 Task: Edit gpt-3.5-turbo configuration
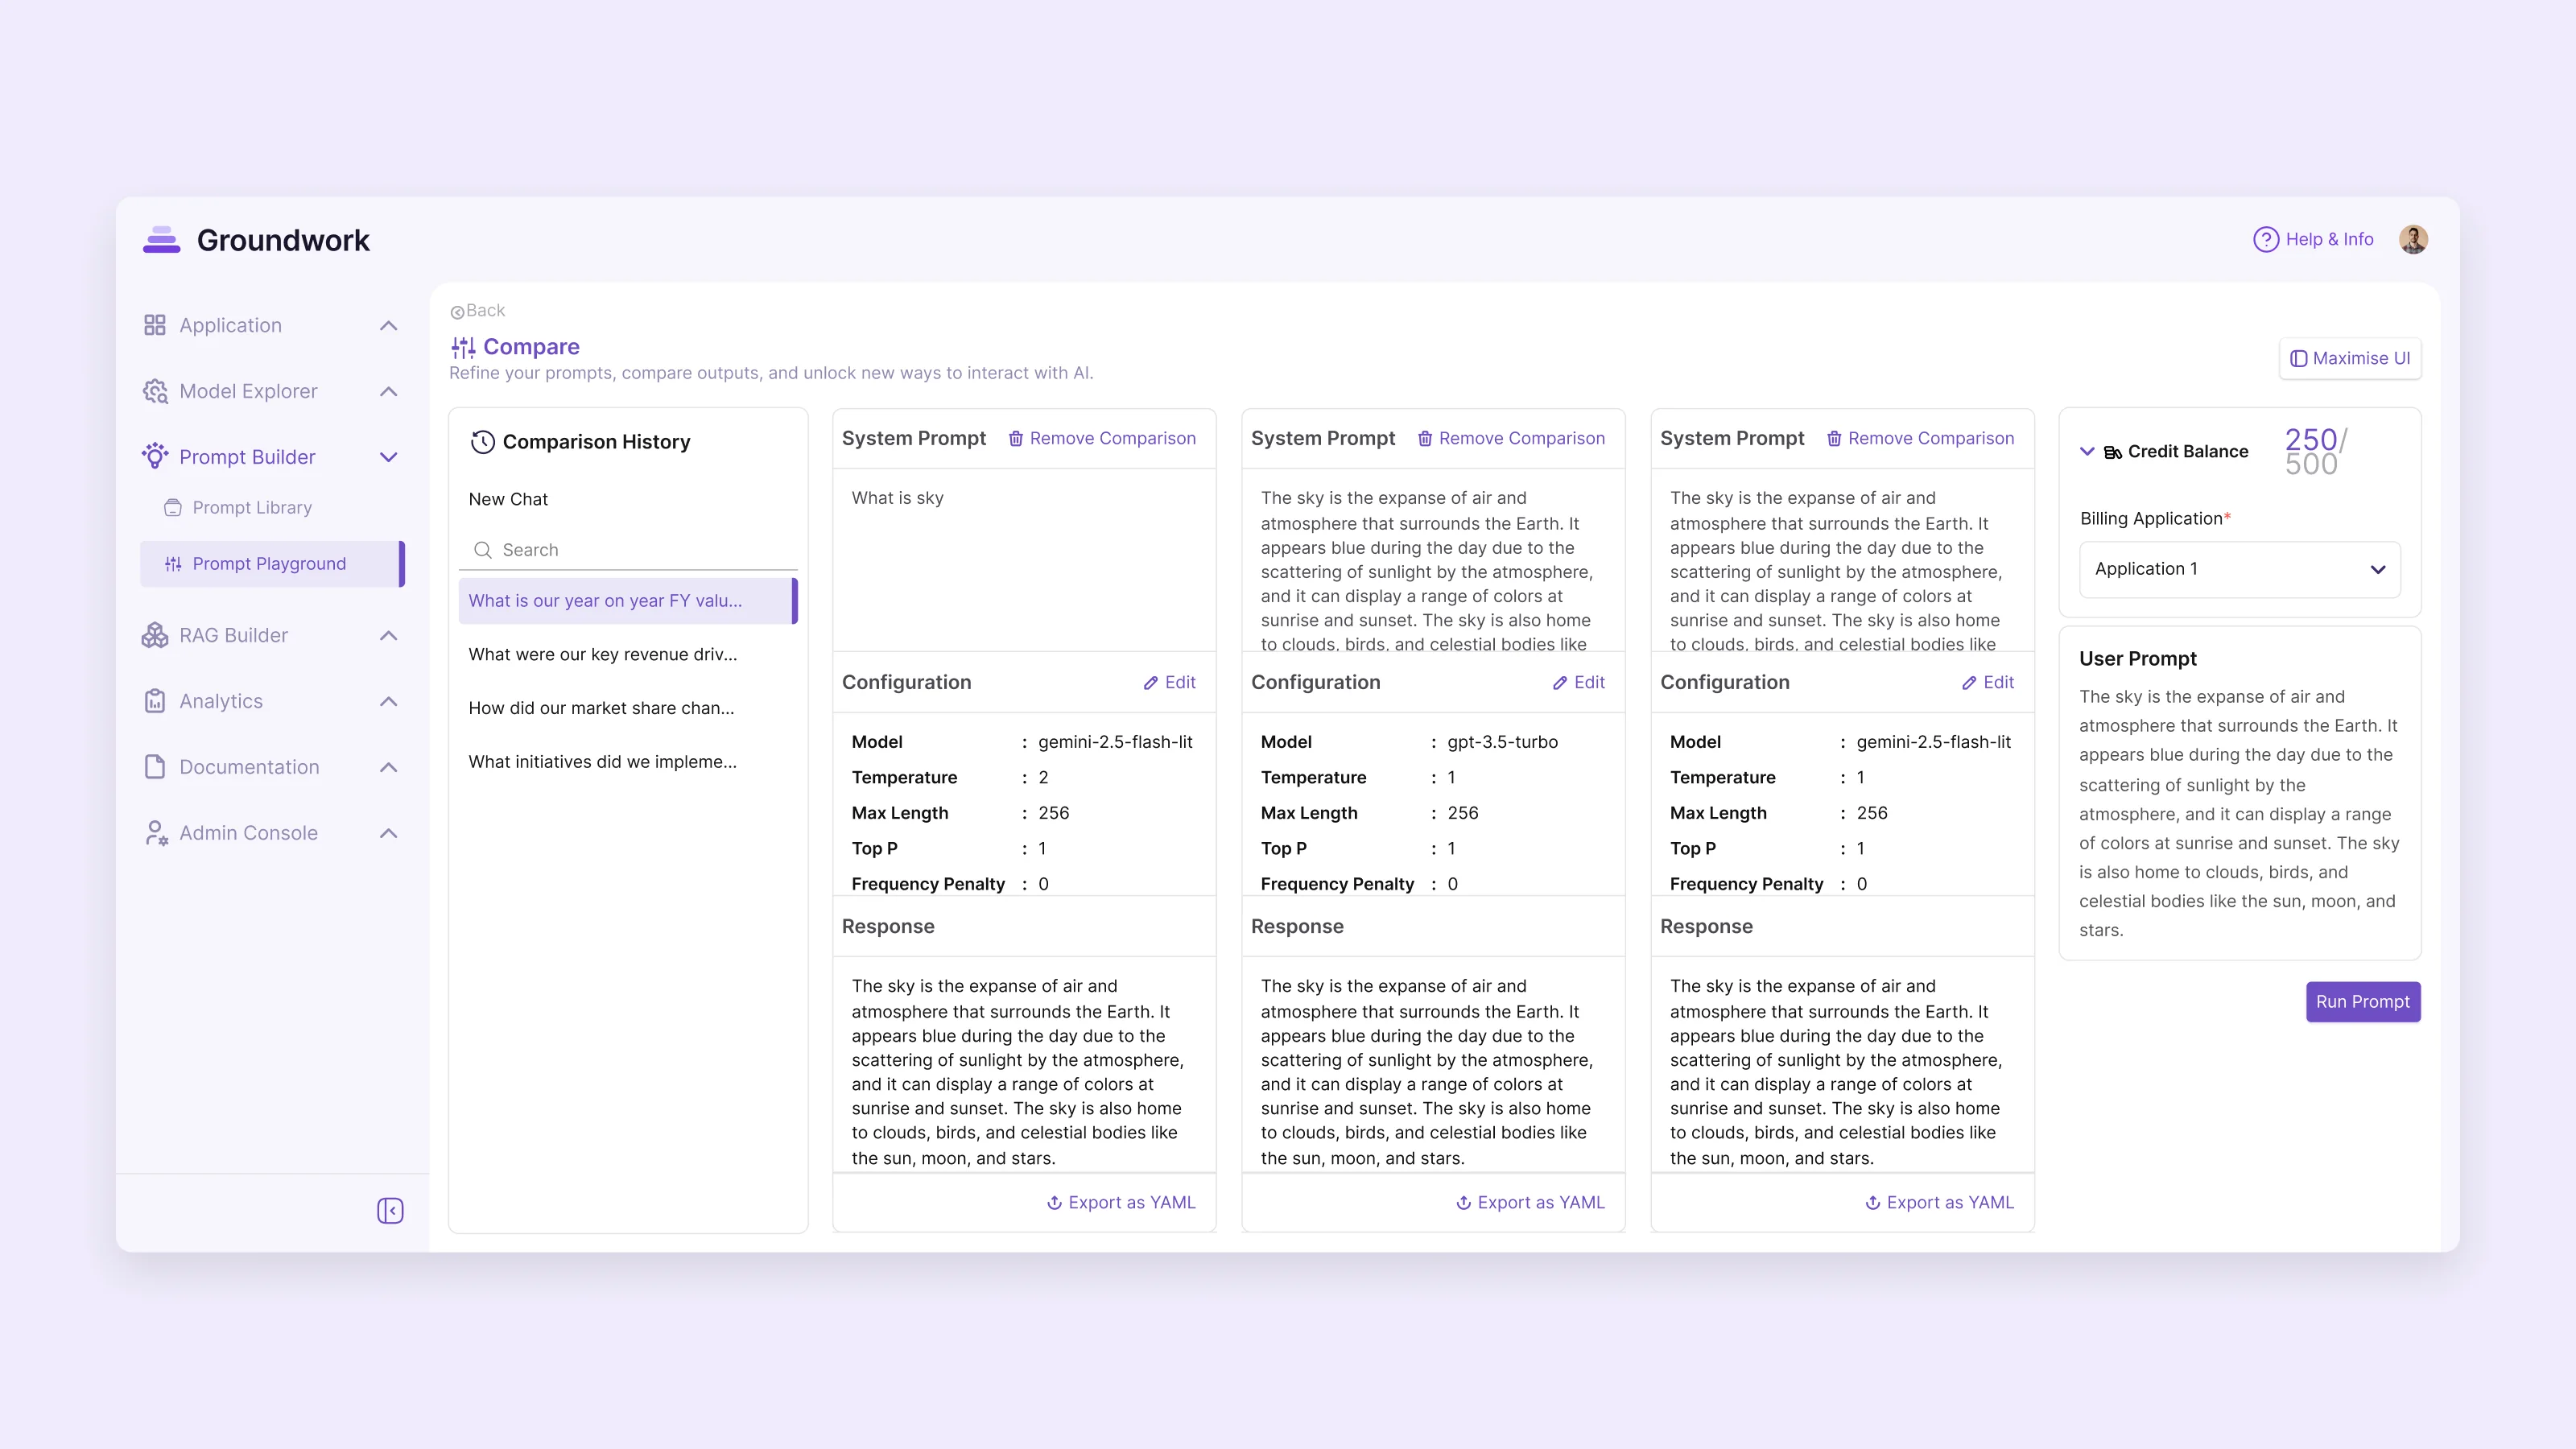[1578, 682]
